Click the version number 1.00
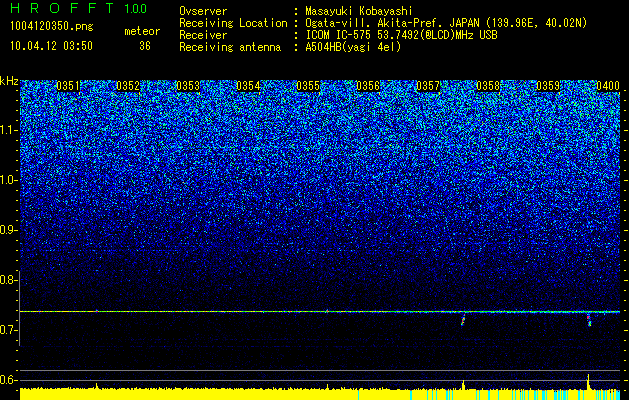This screenshot has width=629, height=400. 135,9
